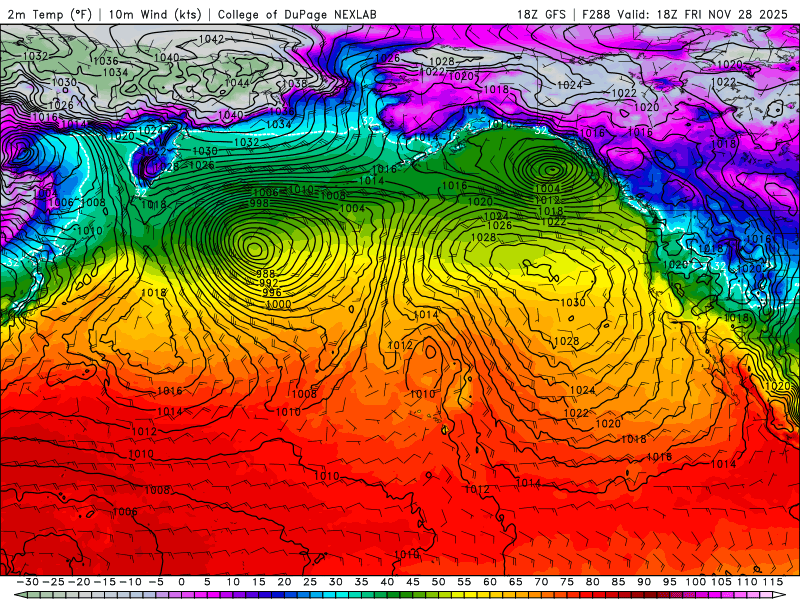Click the 100 label on temperature scale
This screenshot has height=600, width=800.
(695, 582)
